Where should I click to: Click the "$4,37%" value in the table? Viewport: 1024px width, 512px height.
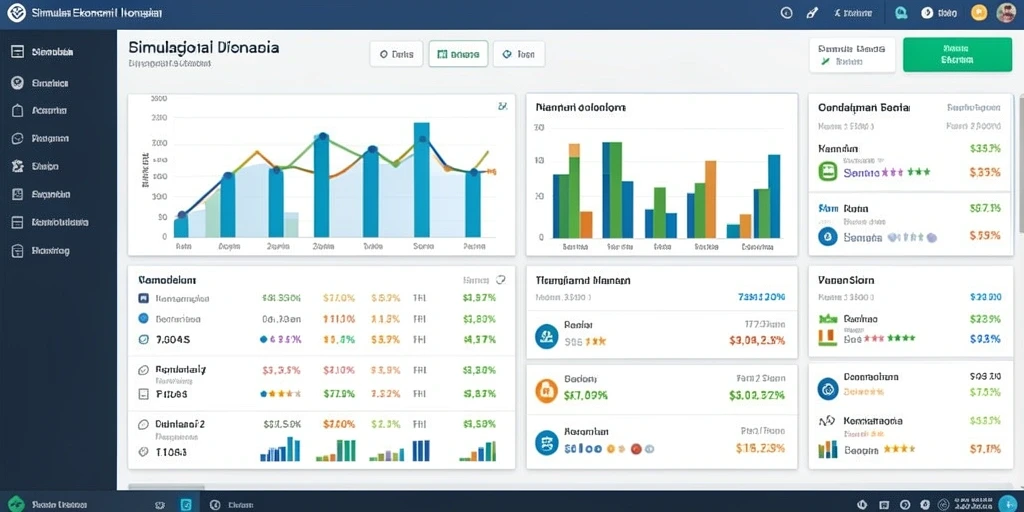pyautogui.click(x=479, y=339)
